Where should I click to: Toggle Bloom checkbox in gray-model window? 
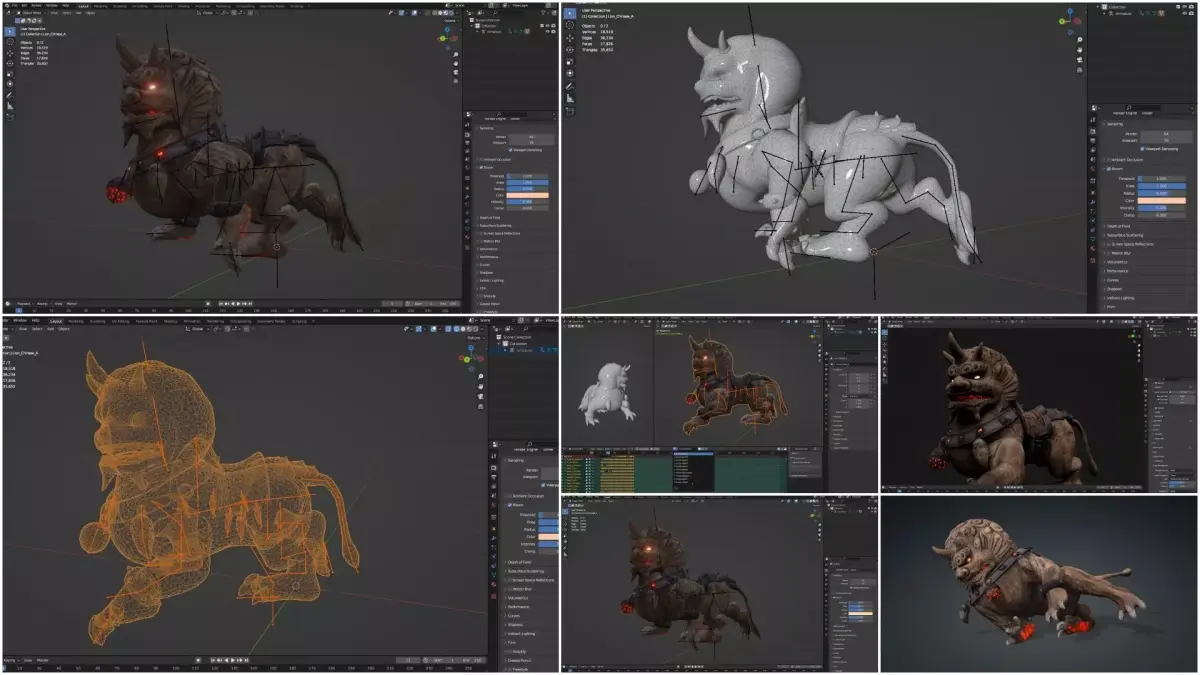1108,169
